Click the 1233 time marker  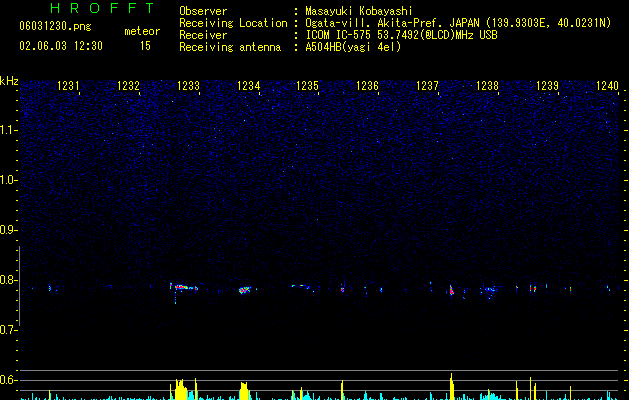(188, 85)
